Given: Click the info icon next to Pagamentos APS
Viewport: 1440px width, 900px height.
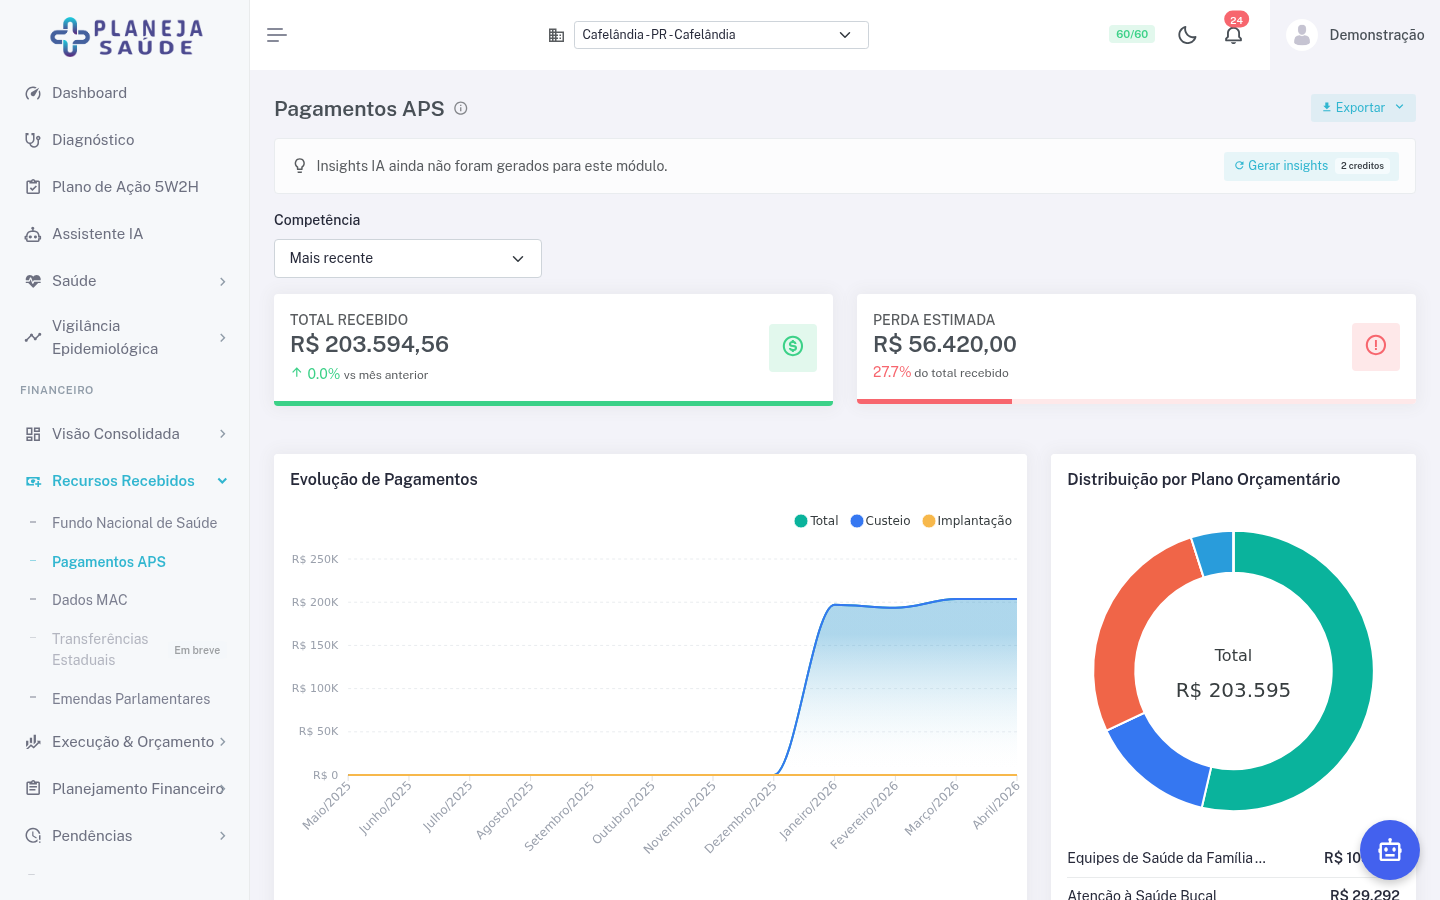Looking at the screenshot, I should 461,108.
